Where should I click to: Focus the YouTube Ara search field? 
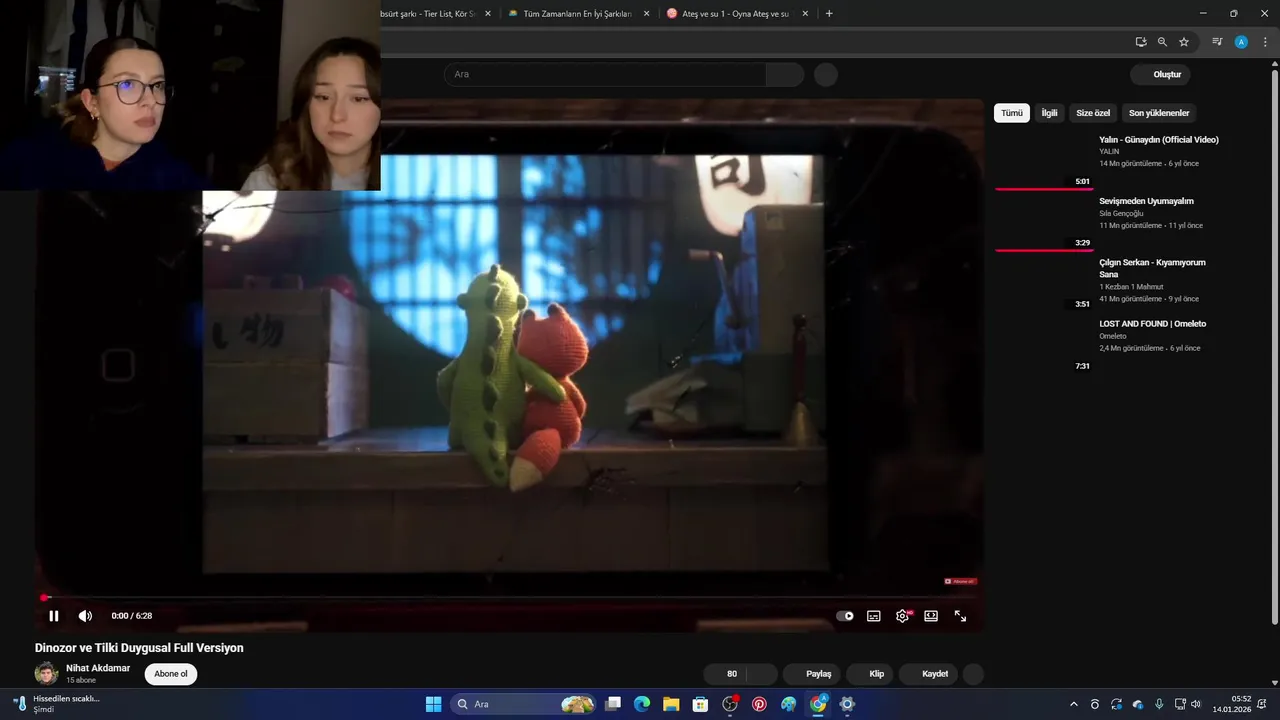[x=605, y=74]
